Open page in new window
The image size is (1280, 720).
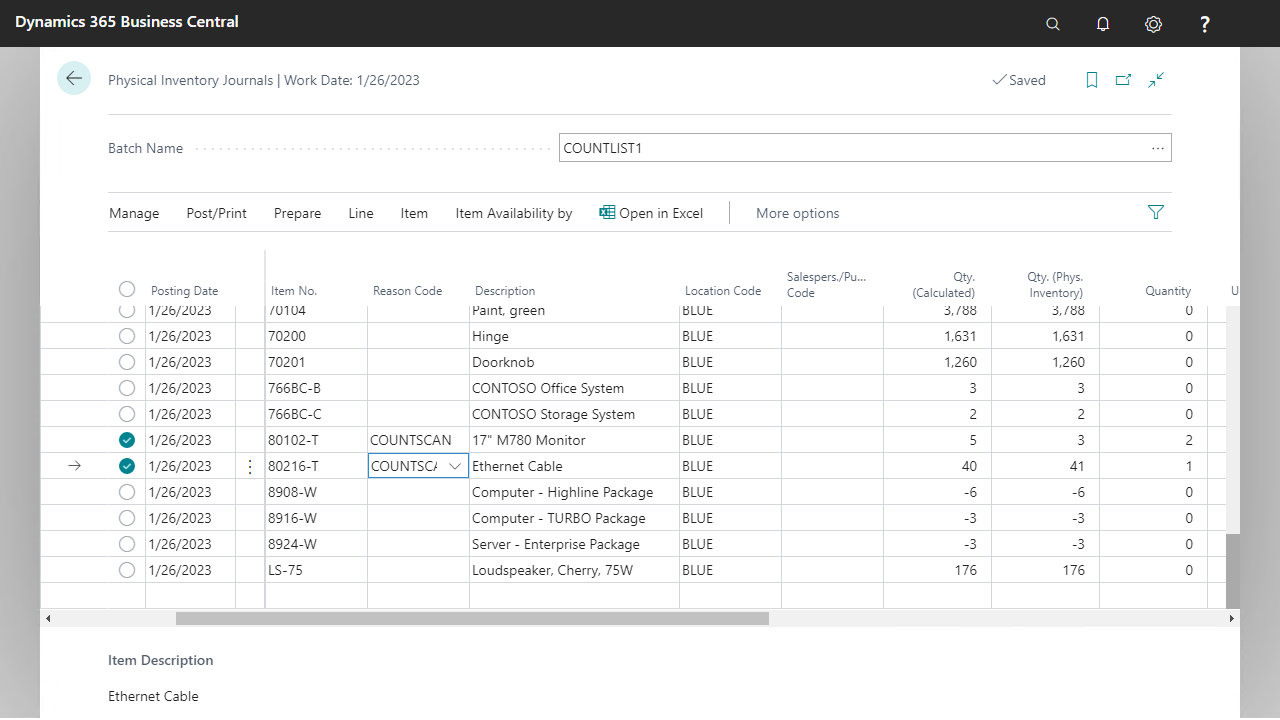click(x=1124, y=80)
